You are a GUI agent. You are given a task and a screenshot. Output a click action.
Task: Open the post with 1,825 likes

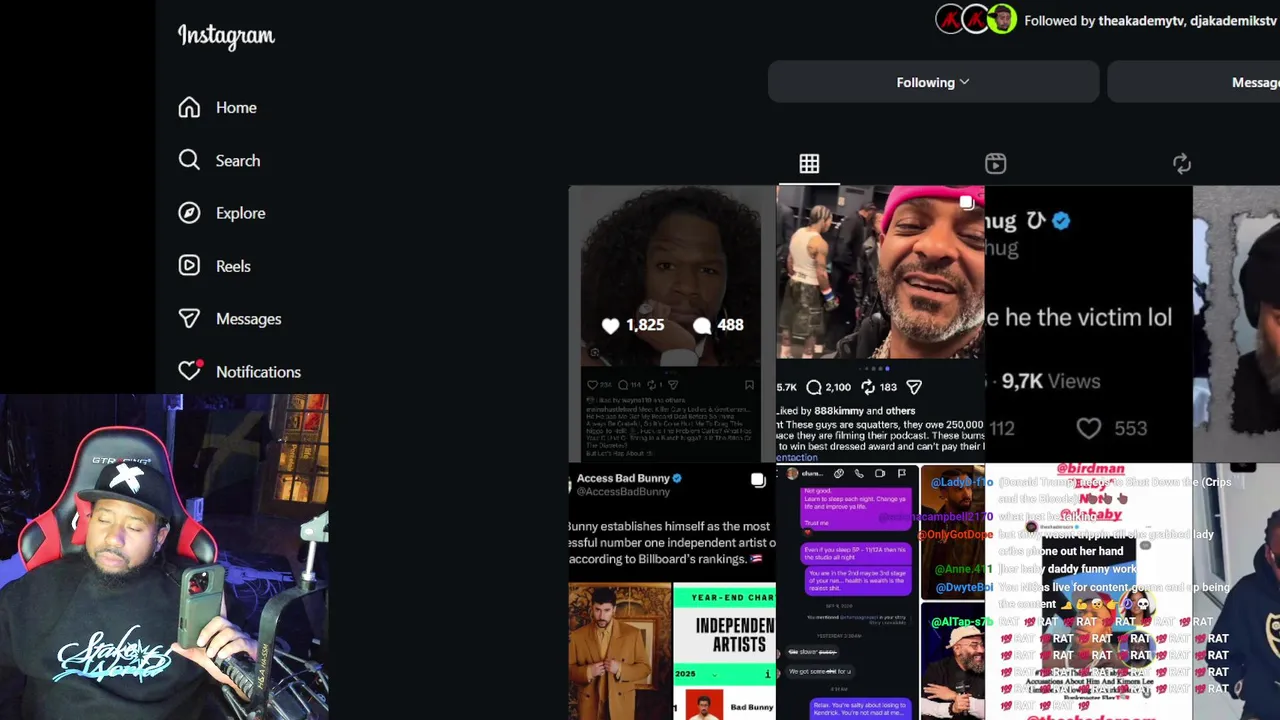click(672, 323)
